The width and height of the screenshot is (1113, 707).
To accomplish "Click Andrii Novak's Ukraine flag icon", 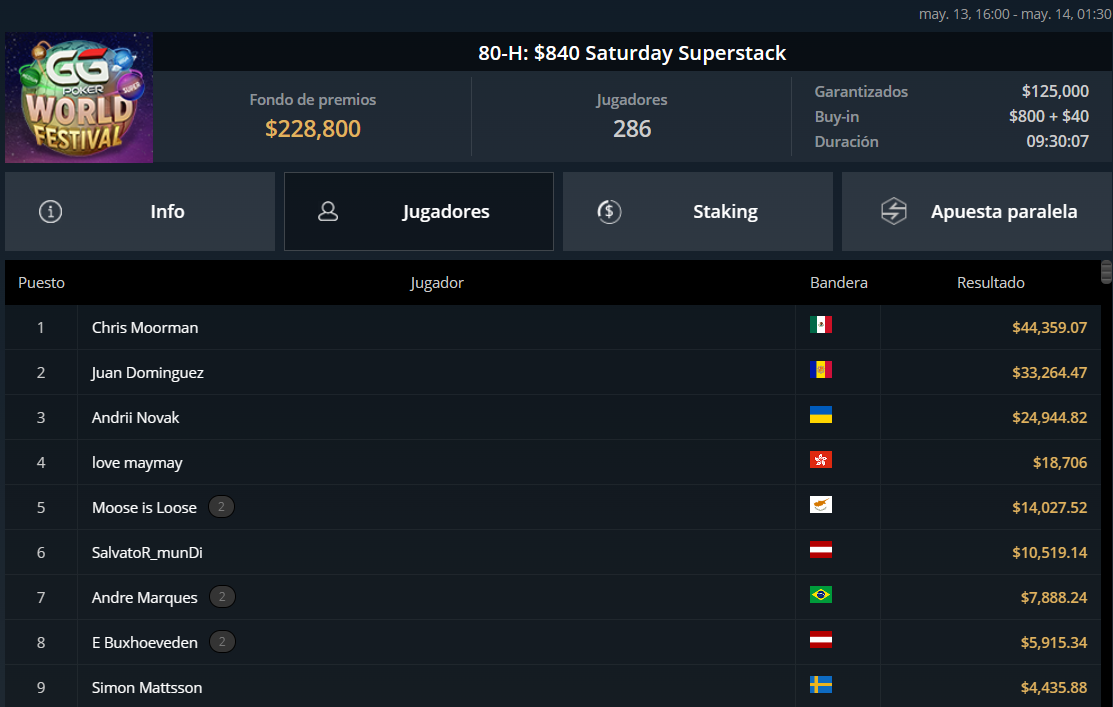I will tap(821, 415).
